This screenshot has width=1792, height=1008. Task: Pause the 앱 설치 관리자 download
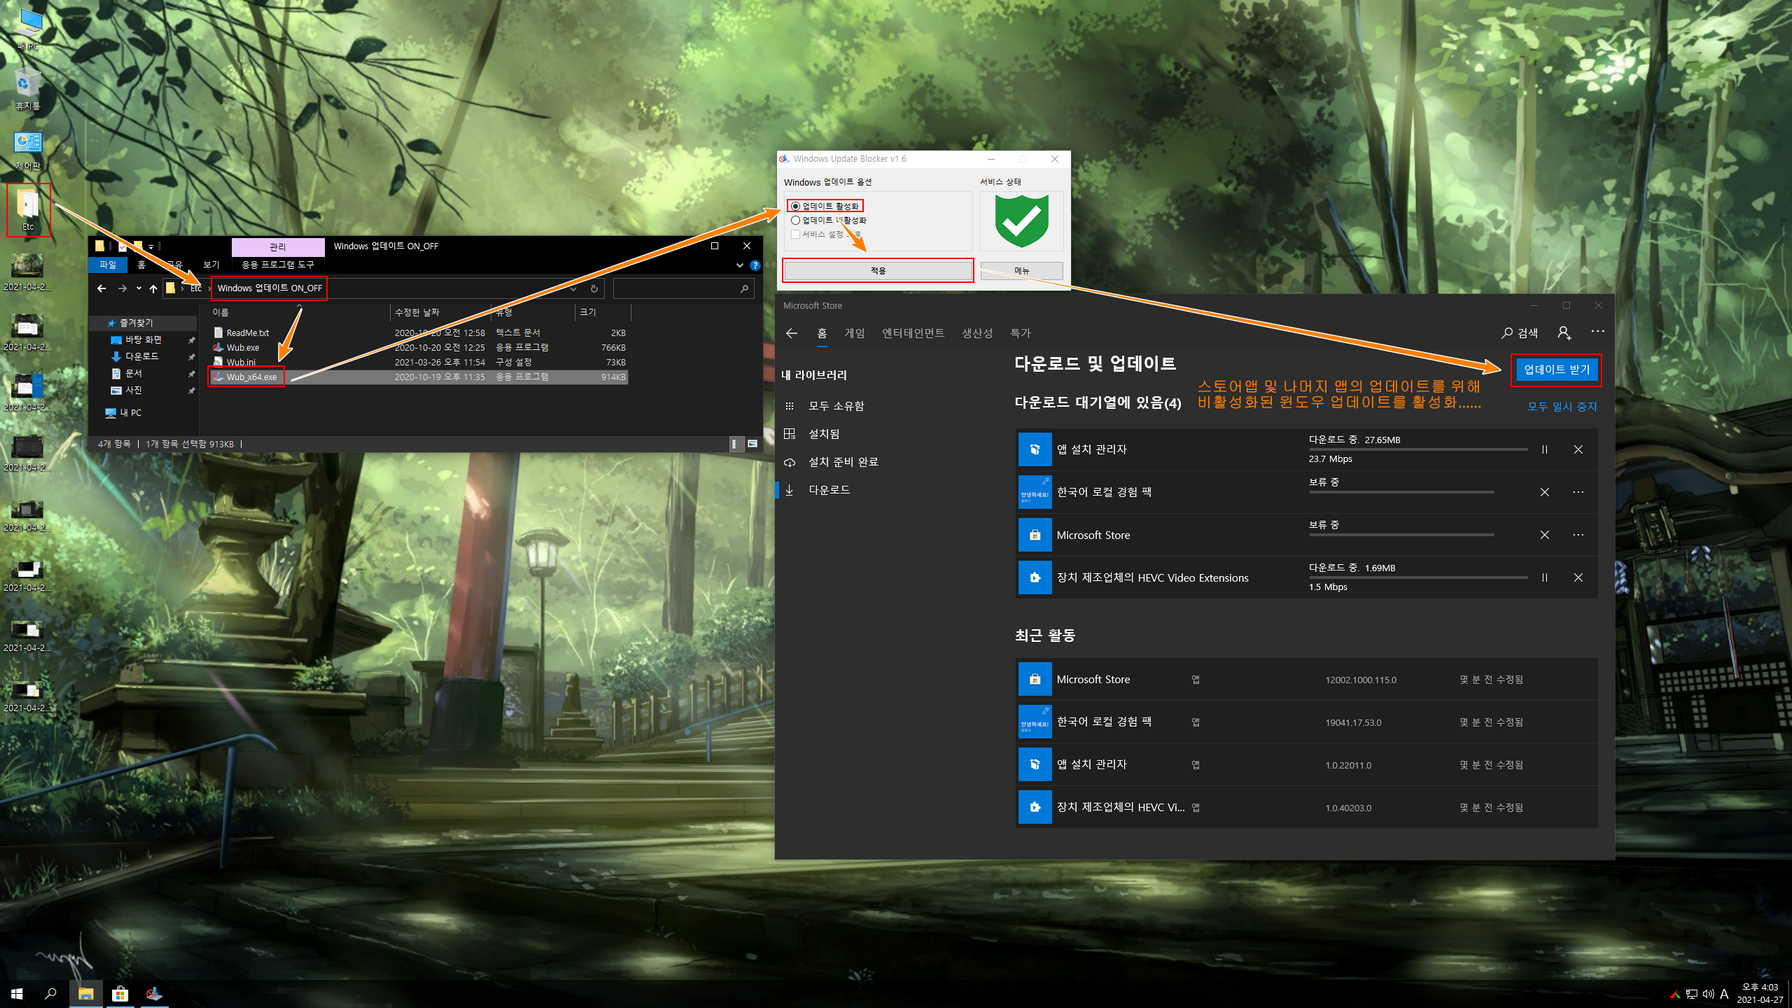(x=1545, y=450)
